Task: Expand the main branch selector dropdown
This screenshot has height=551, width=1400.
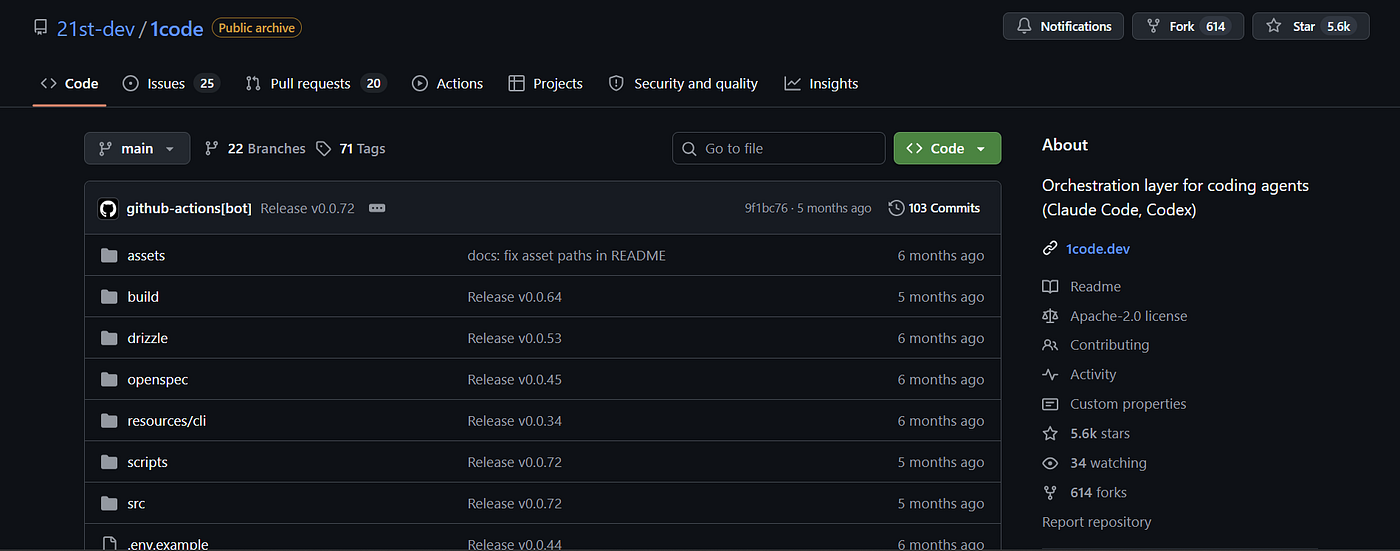Action: pos(136,148)
